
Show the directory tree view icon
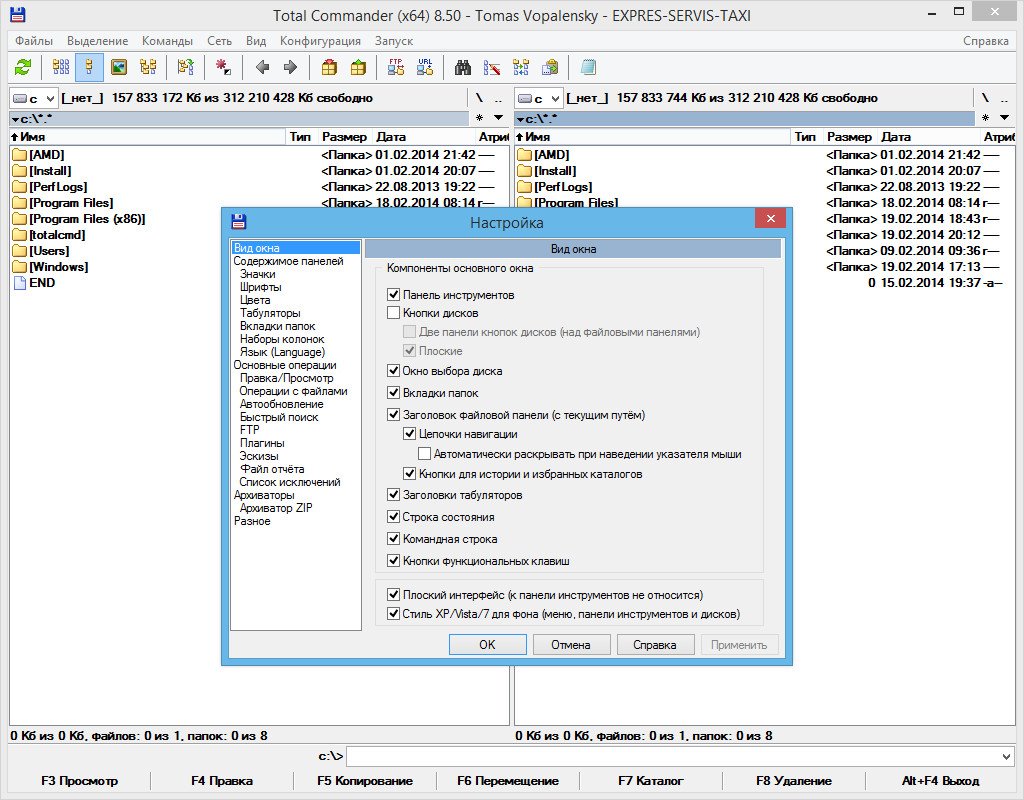[148, 67]
